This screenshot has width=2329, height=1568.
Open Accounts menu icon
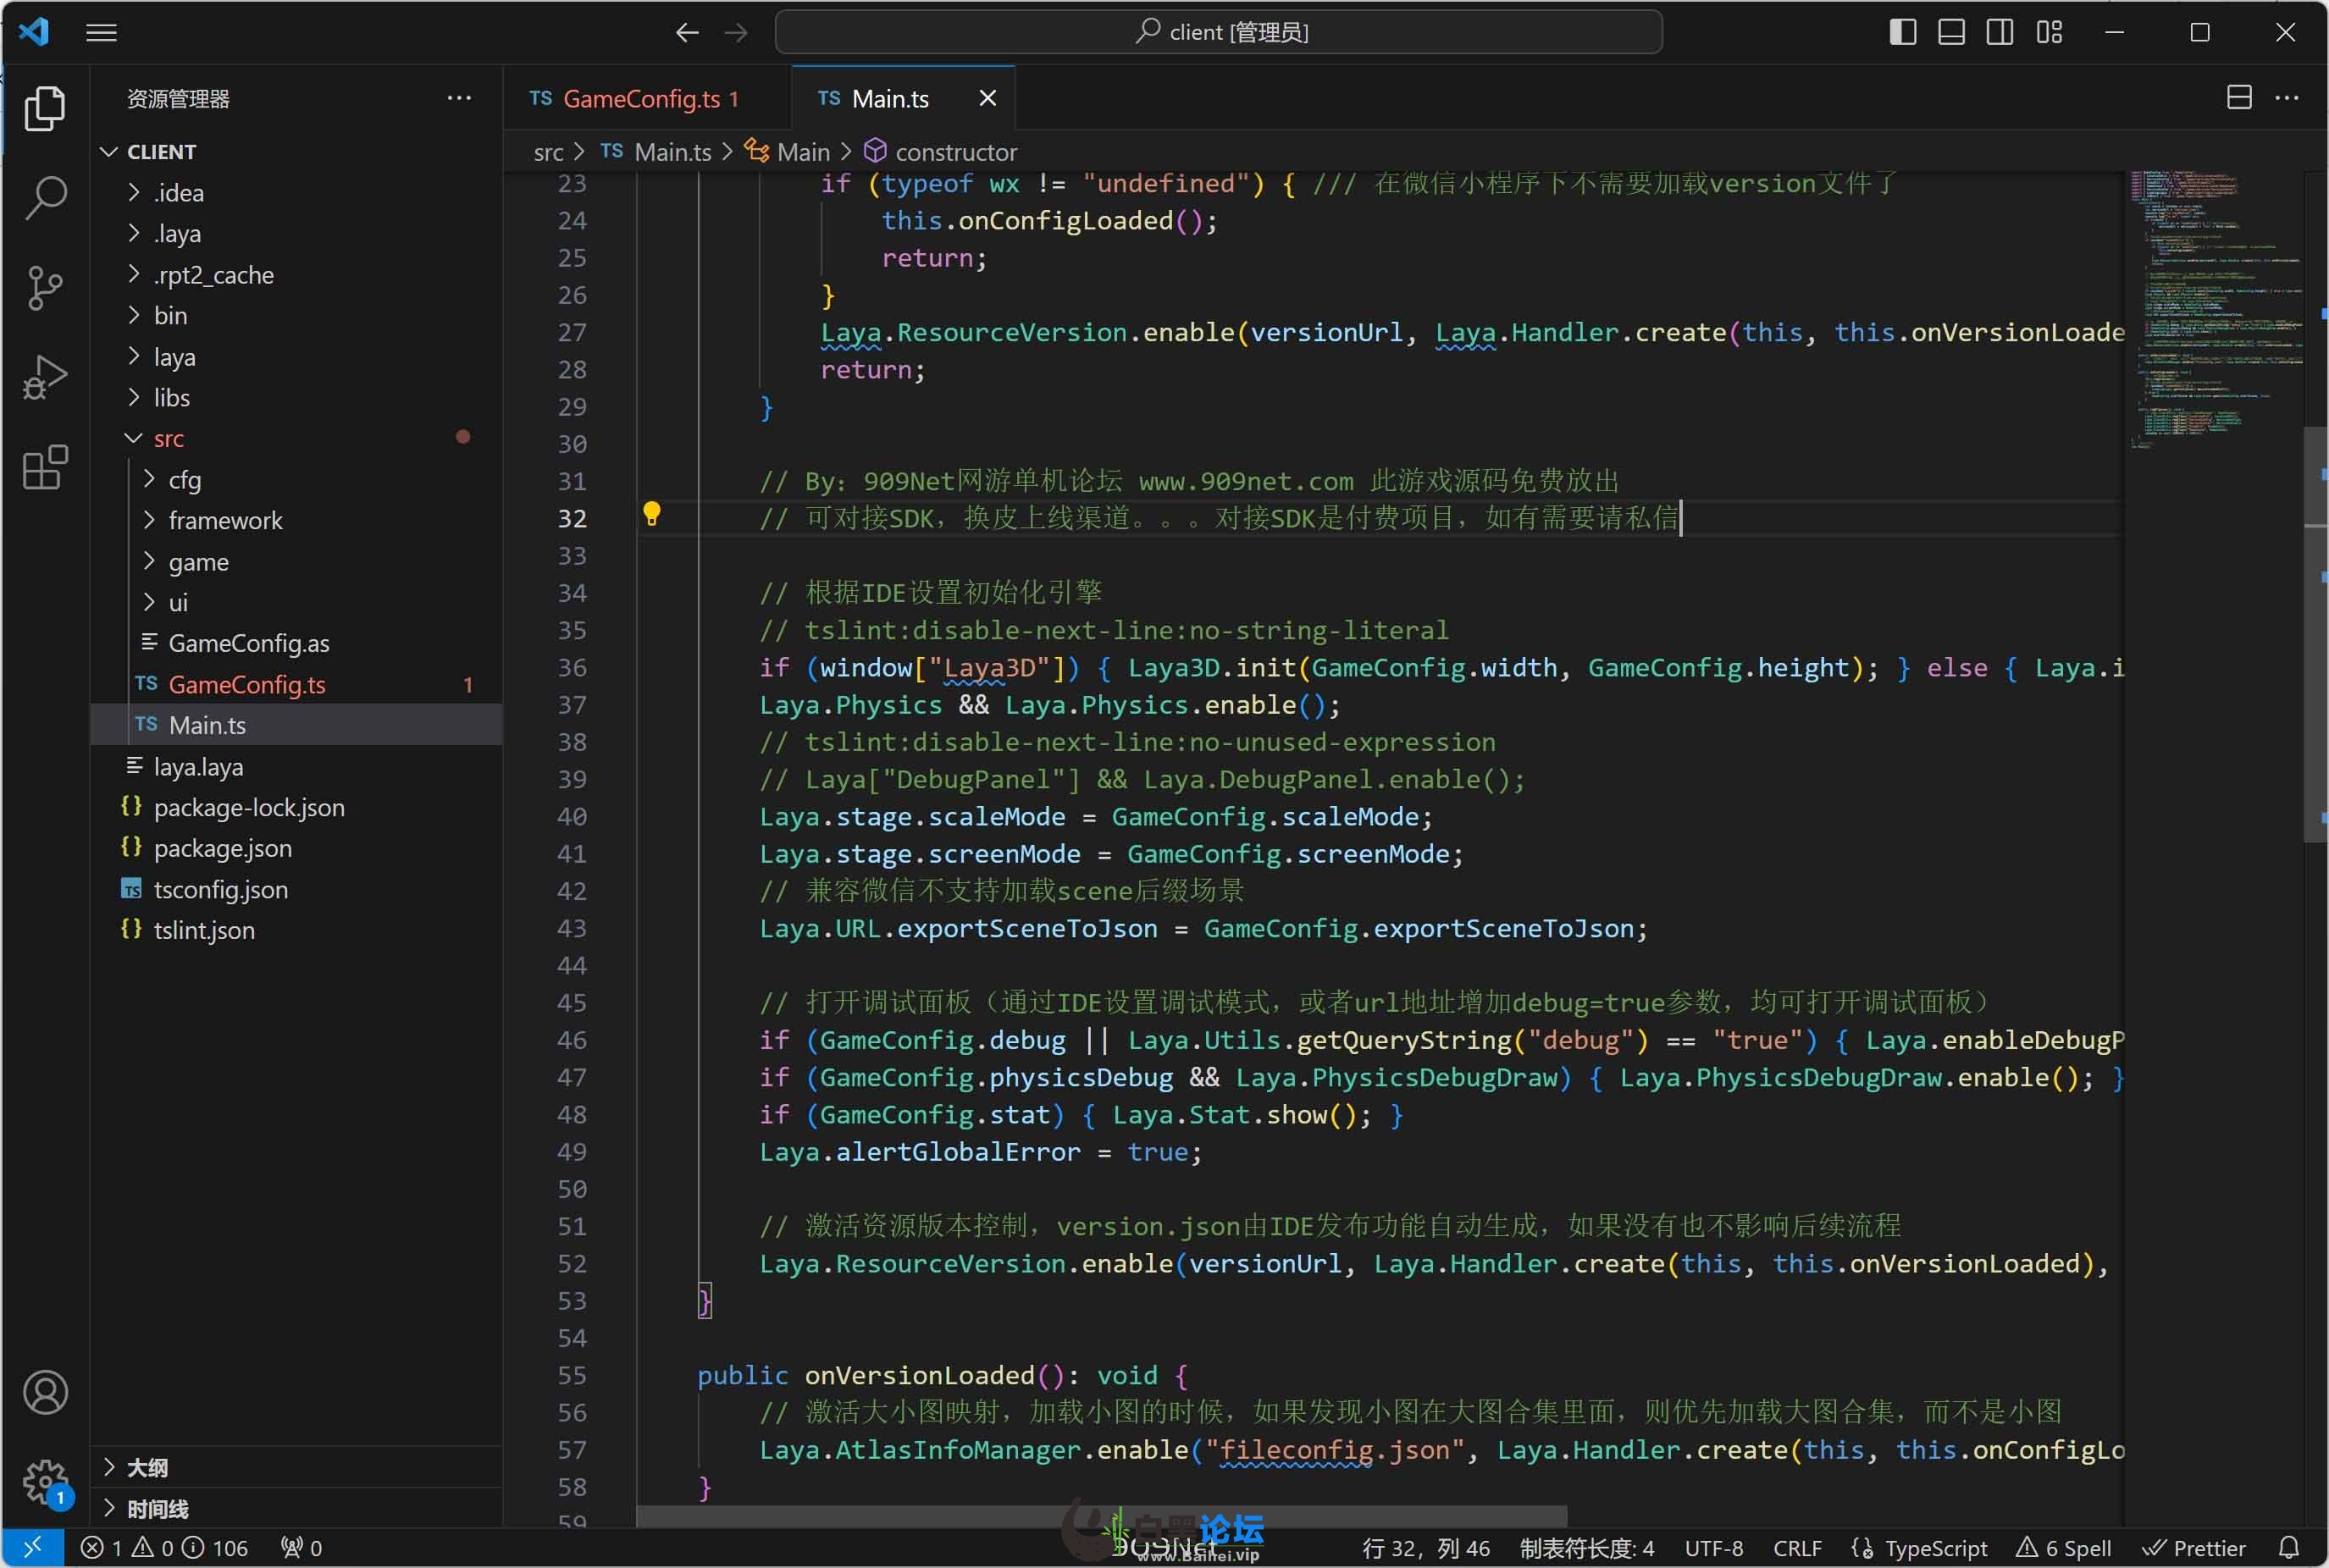45,1392
